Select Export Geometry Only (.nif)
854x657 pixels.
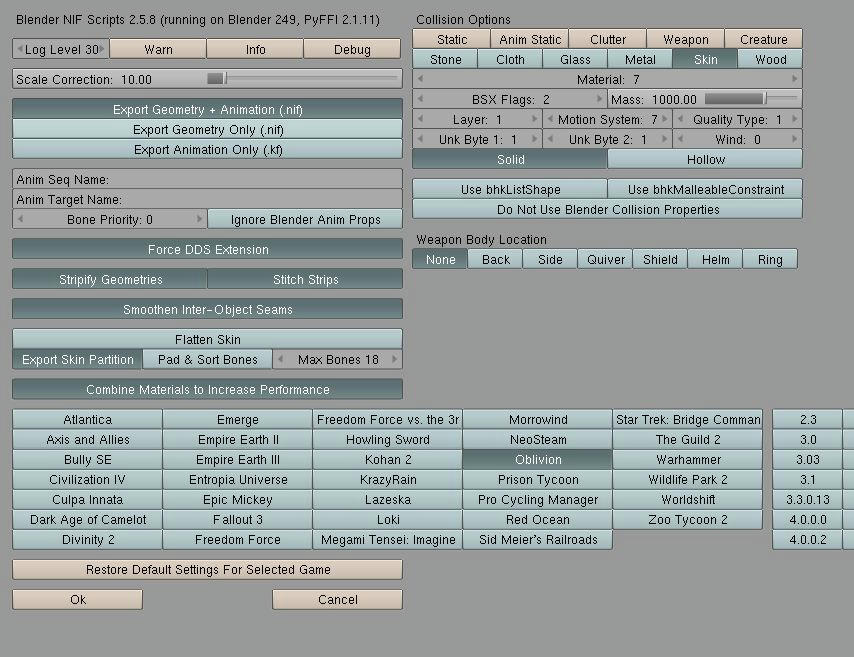point(208,129)
